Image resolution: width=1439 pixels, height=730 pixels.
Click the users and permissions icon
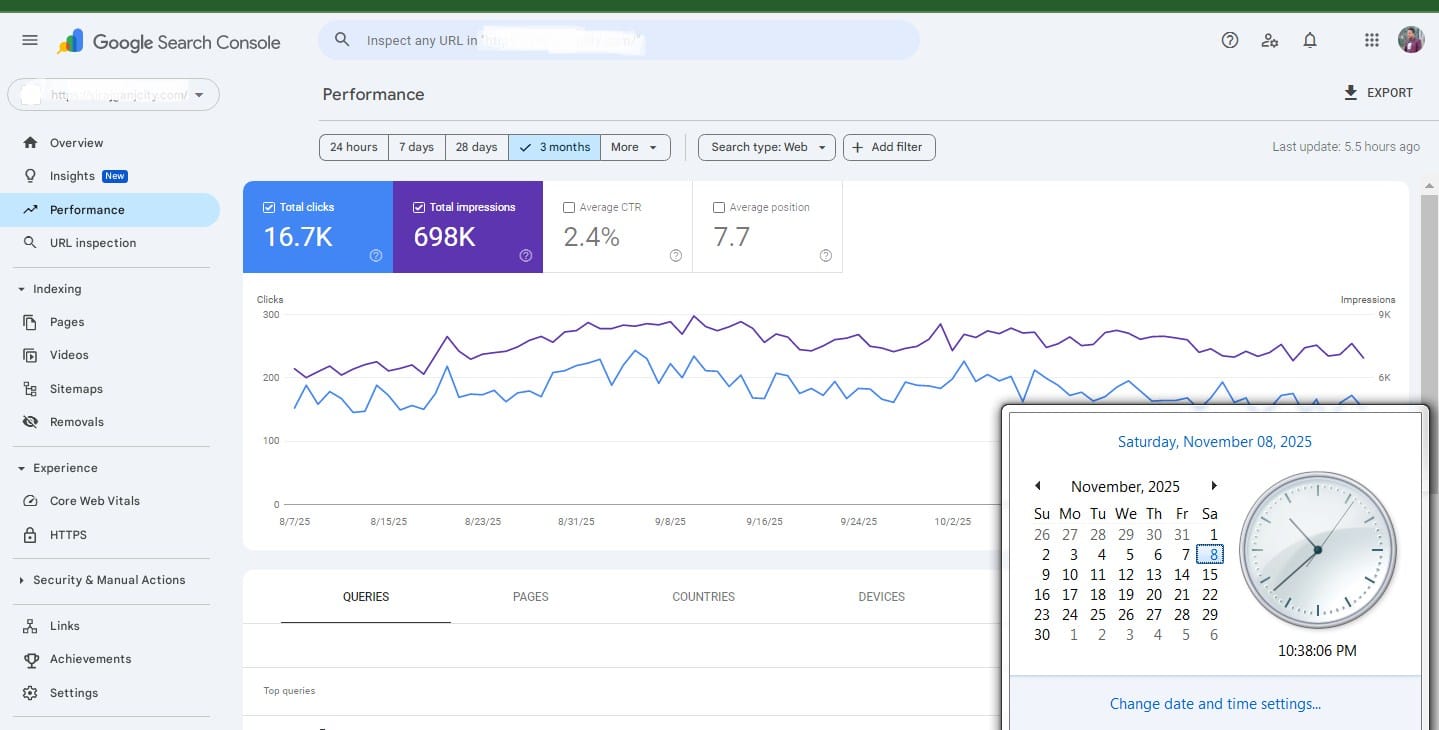click(x=1270, y=40)
